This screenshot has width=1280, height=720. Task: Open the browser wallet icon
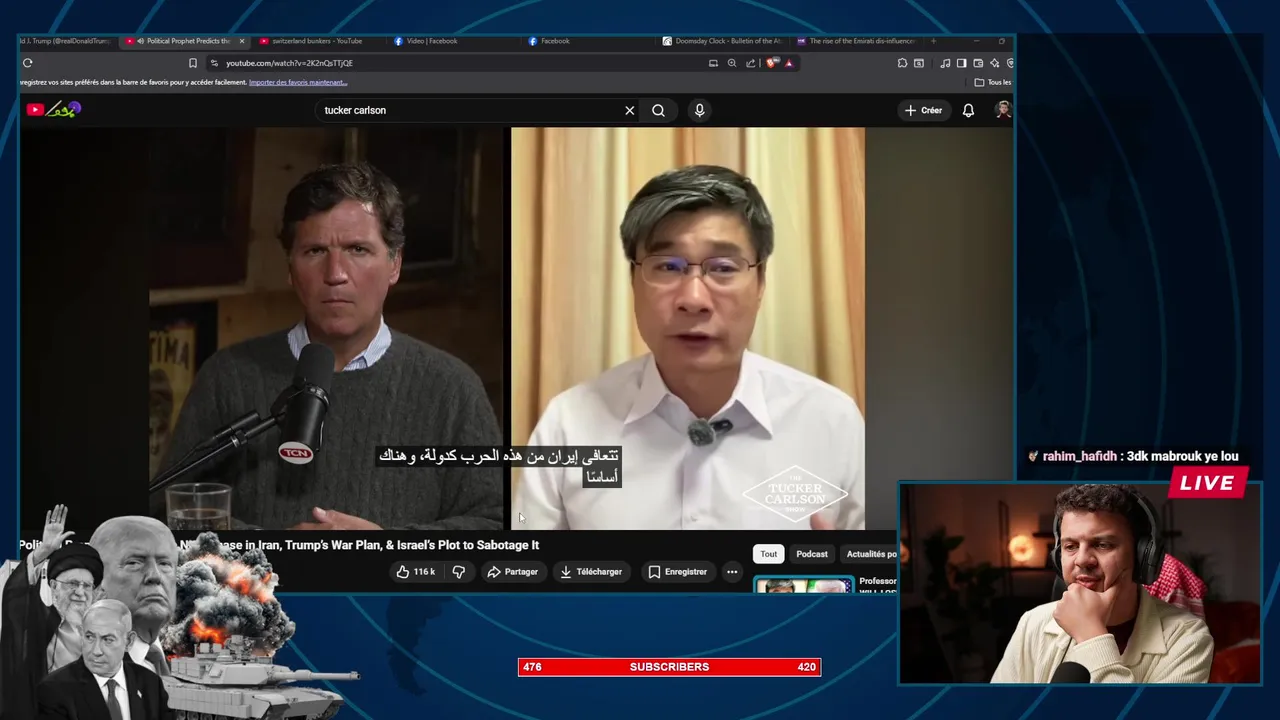point(978,63)
